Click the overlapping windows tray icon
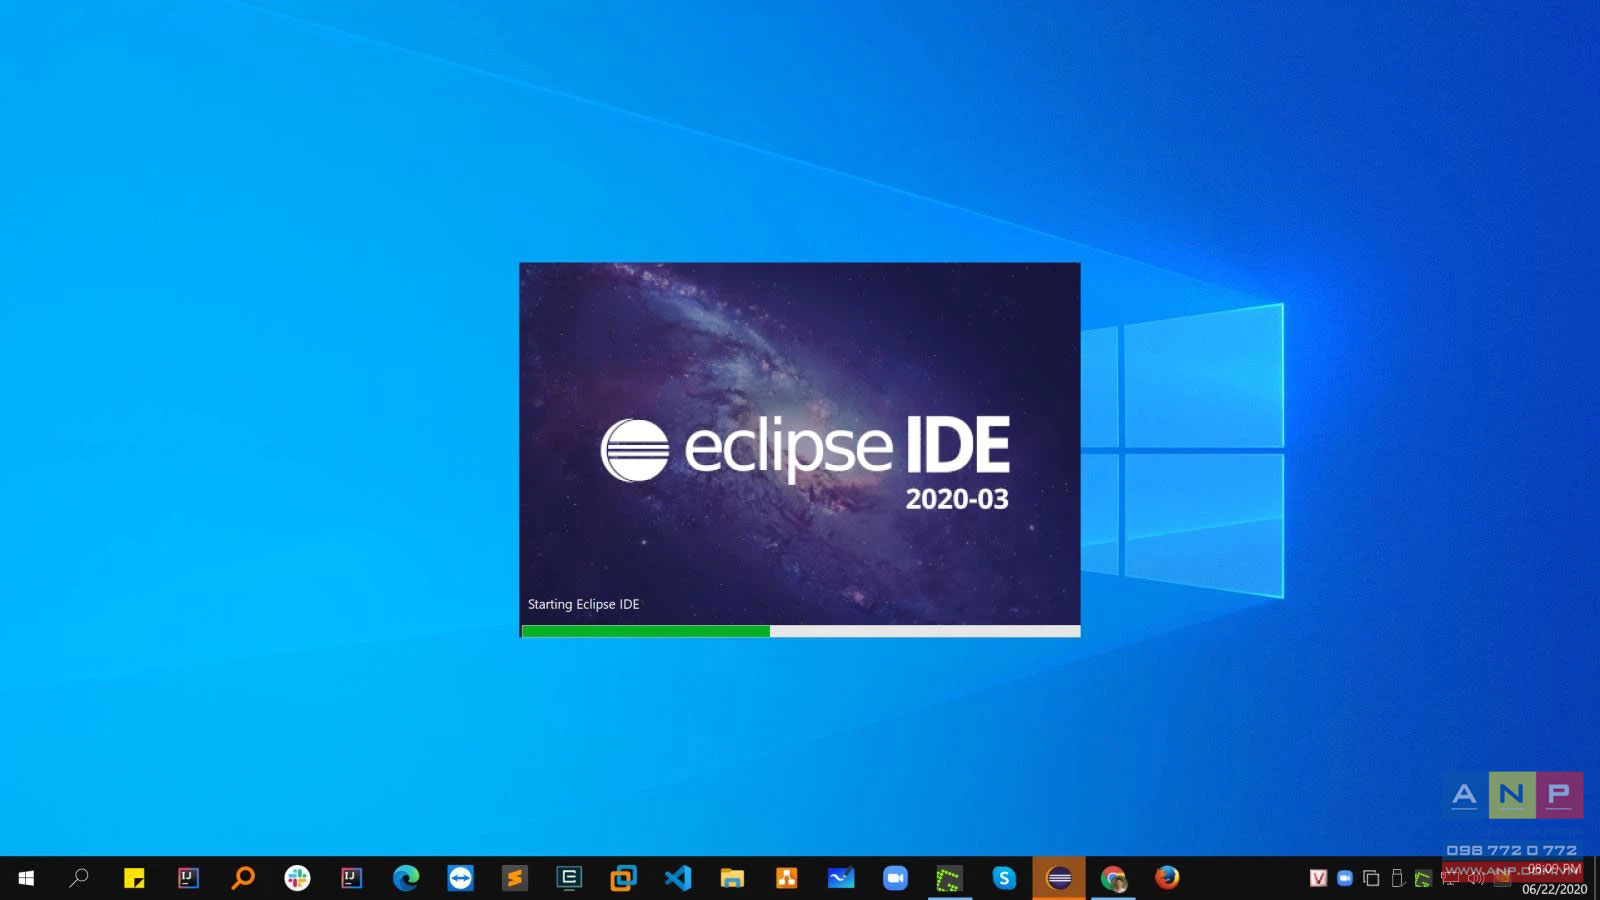Viewport: 1600px width, 900px height. pyautogui.click(x=1371, y=878)
